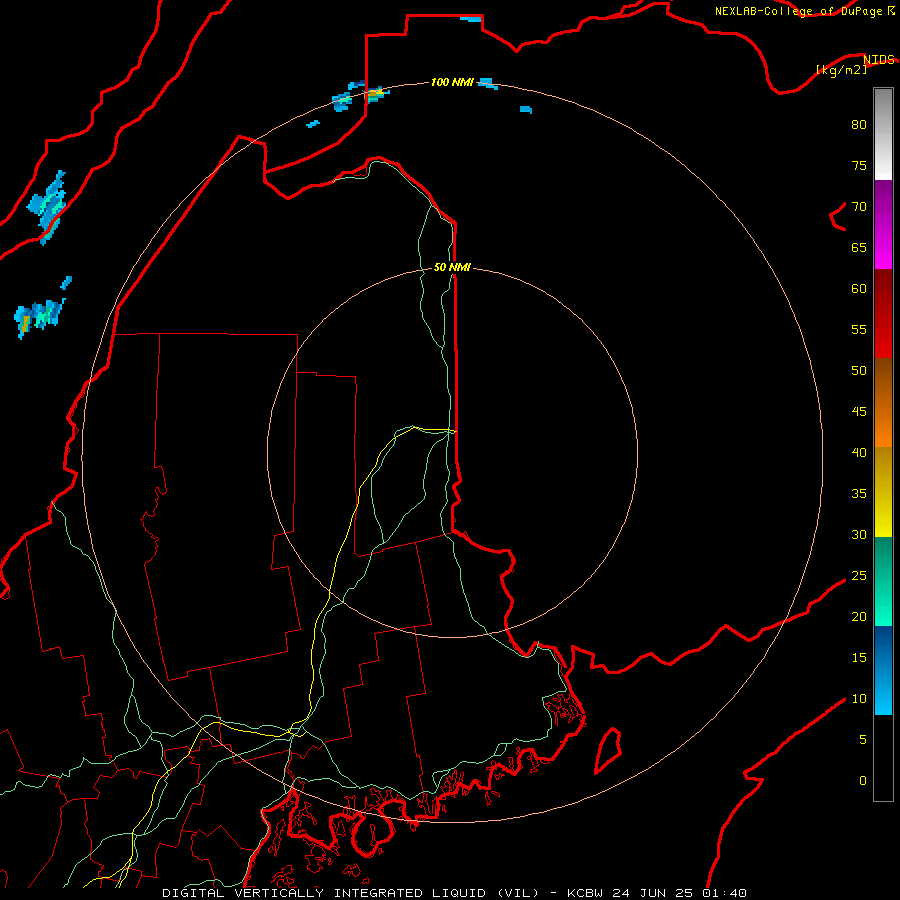This screenshot has height=900, width=900.
Task: Select the white-gray top segment of color scale
Action: coord(883,134)
